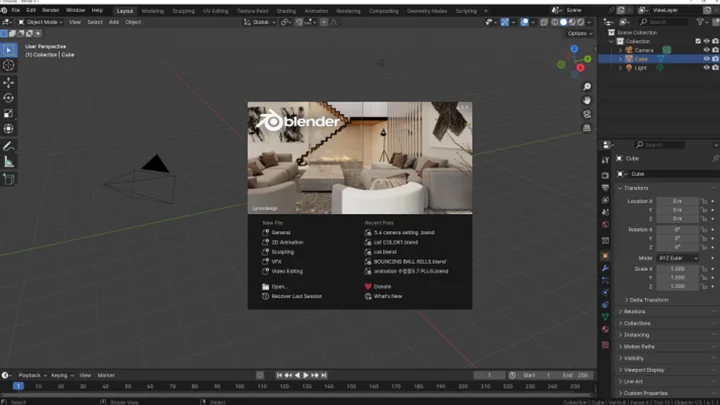Uncheck Collection exclude checkbox

click(698, 41)
